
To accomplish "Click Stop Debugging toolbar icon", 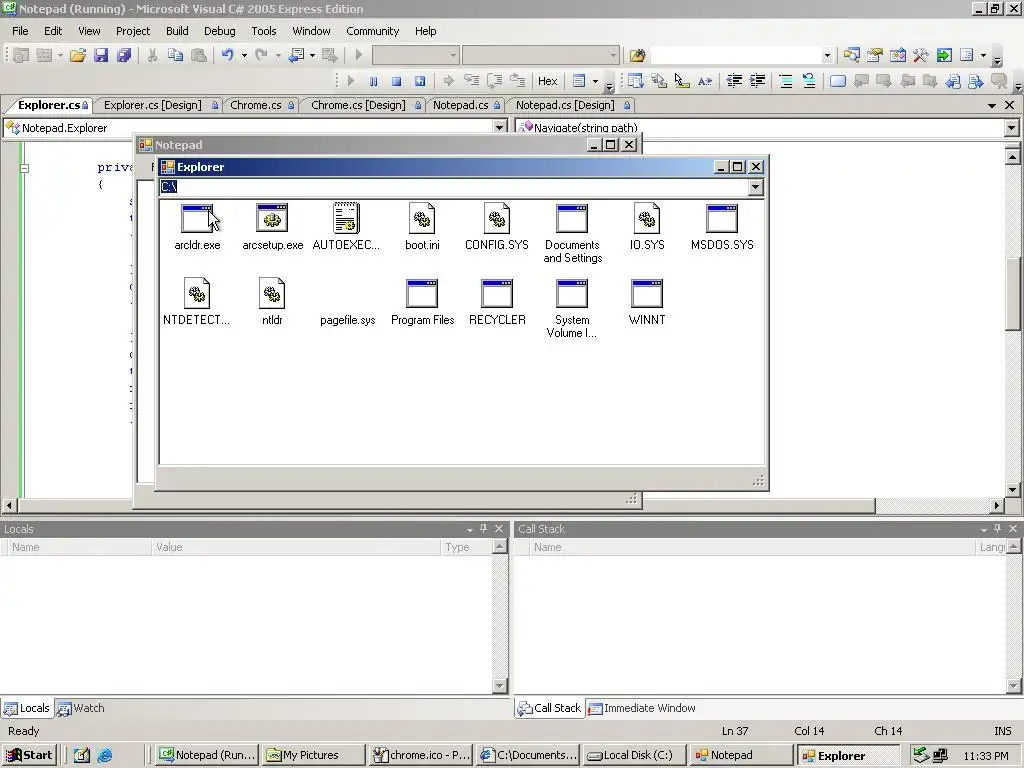I will (x=396, y=81).
